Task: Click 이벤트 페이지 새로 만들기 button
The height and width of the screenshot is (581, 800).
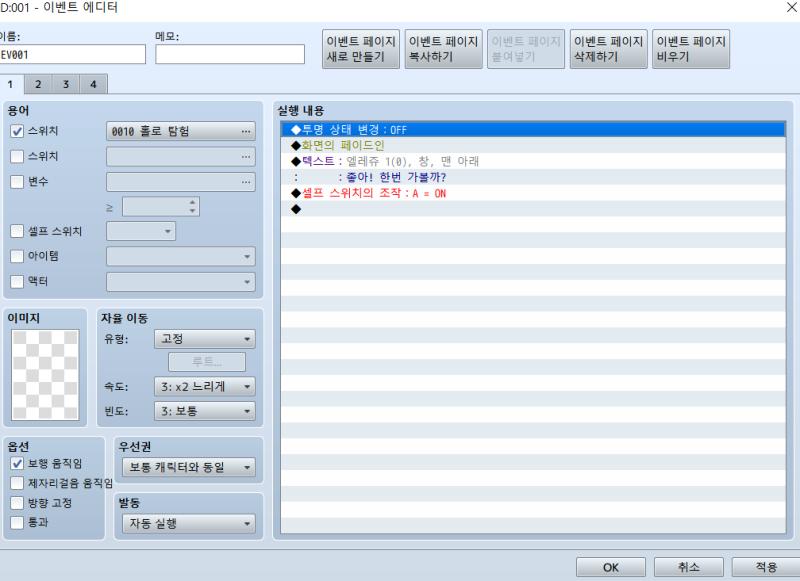Action: (x=361, y=49)
